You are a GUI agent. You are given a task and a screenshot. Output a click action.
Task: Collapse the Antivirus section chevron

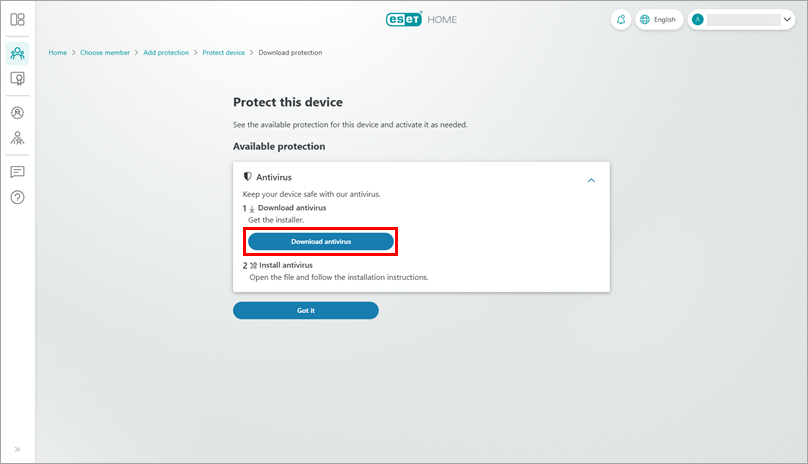point(591,180)
